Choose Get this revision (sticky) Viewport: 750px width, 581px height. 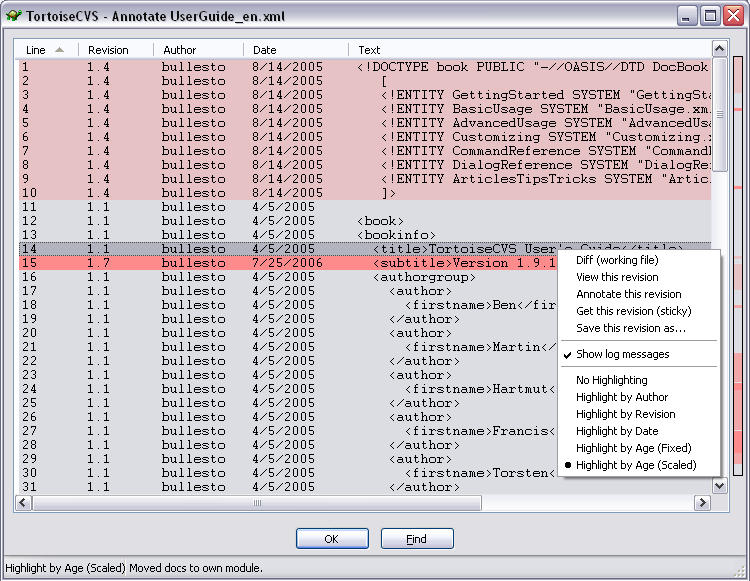click(639, 311)
